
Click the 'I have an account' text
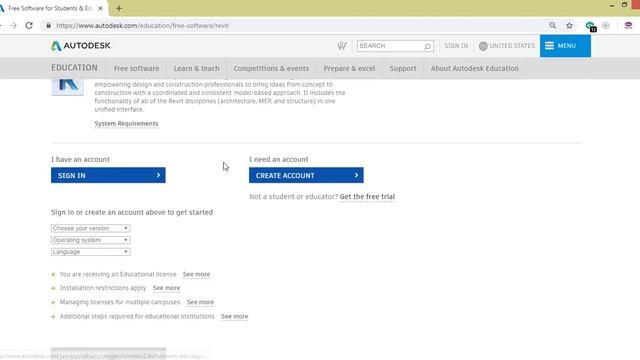click(x=80, y=159)
